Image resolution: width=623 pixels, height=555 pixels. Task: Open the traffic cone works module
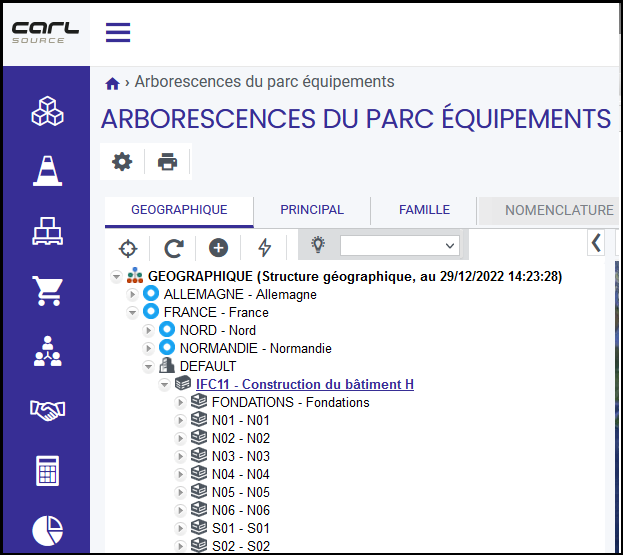click(47, 171)
